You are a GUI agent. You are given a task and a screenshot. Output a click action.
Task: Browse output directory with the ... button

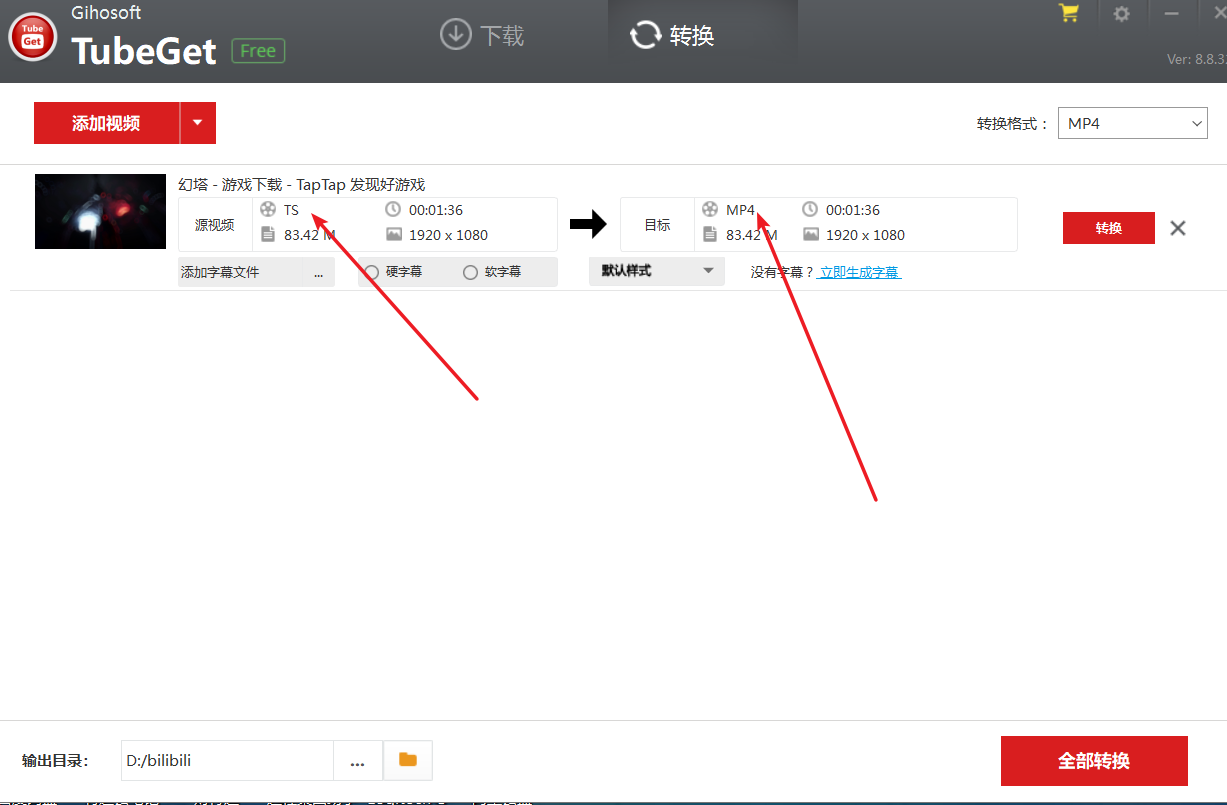pos(357,761)
